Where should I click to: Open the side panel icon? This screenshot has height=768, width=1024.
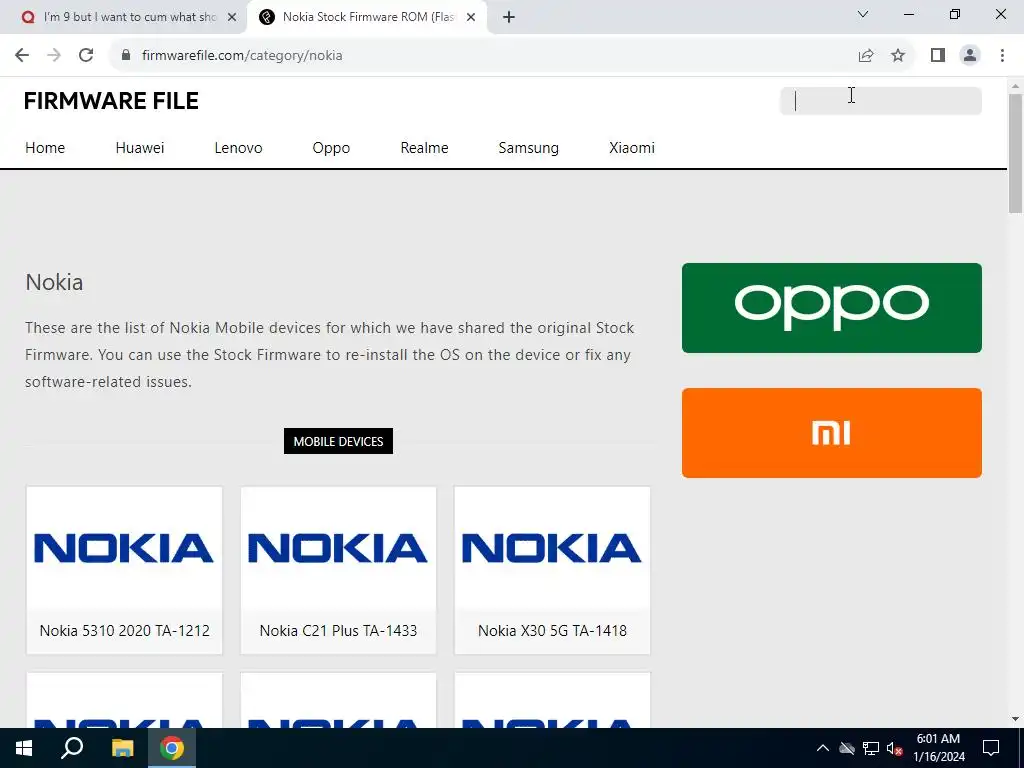tap(938, 56)
